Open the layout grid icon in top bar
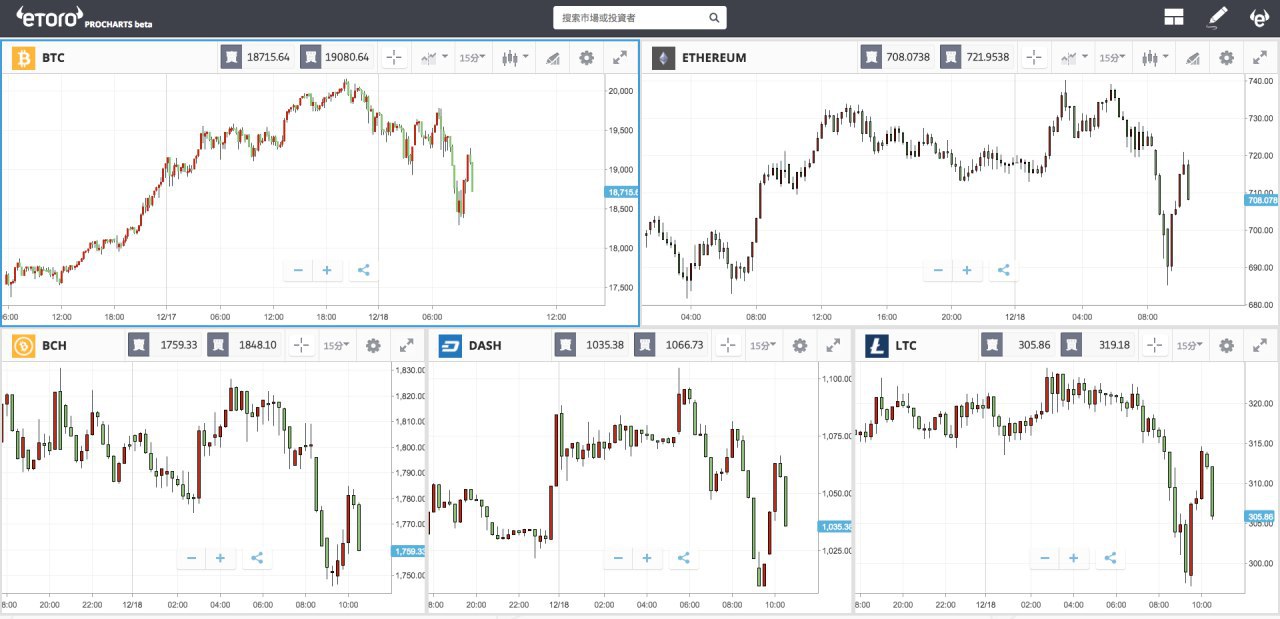 click(x=1173, y=17)
